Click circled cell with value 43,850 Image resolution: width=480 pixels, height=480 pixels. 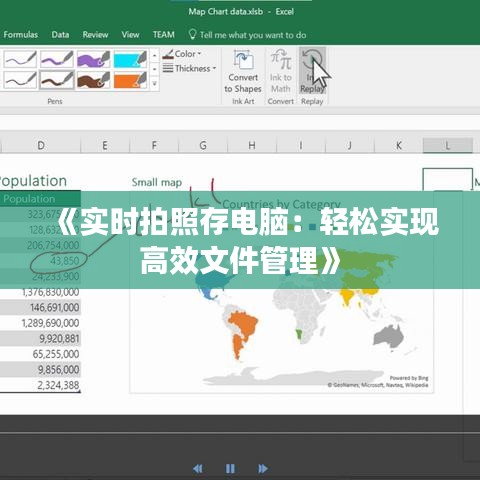pyautogui.click(x=40, y=261)
